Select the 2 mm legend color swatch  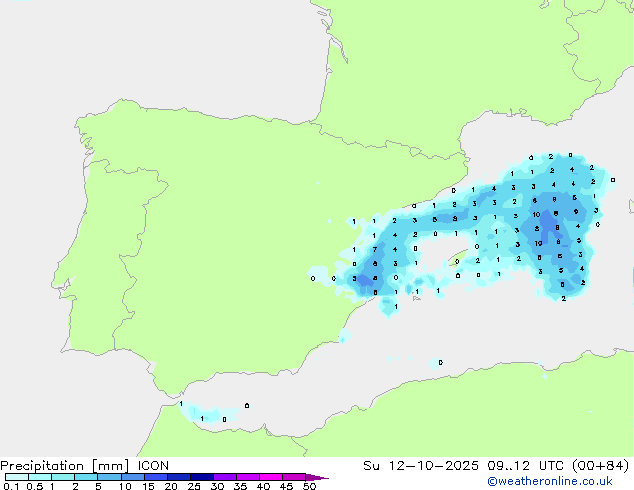(x=86, y=477)
